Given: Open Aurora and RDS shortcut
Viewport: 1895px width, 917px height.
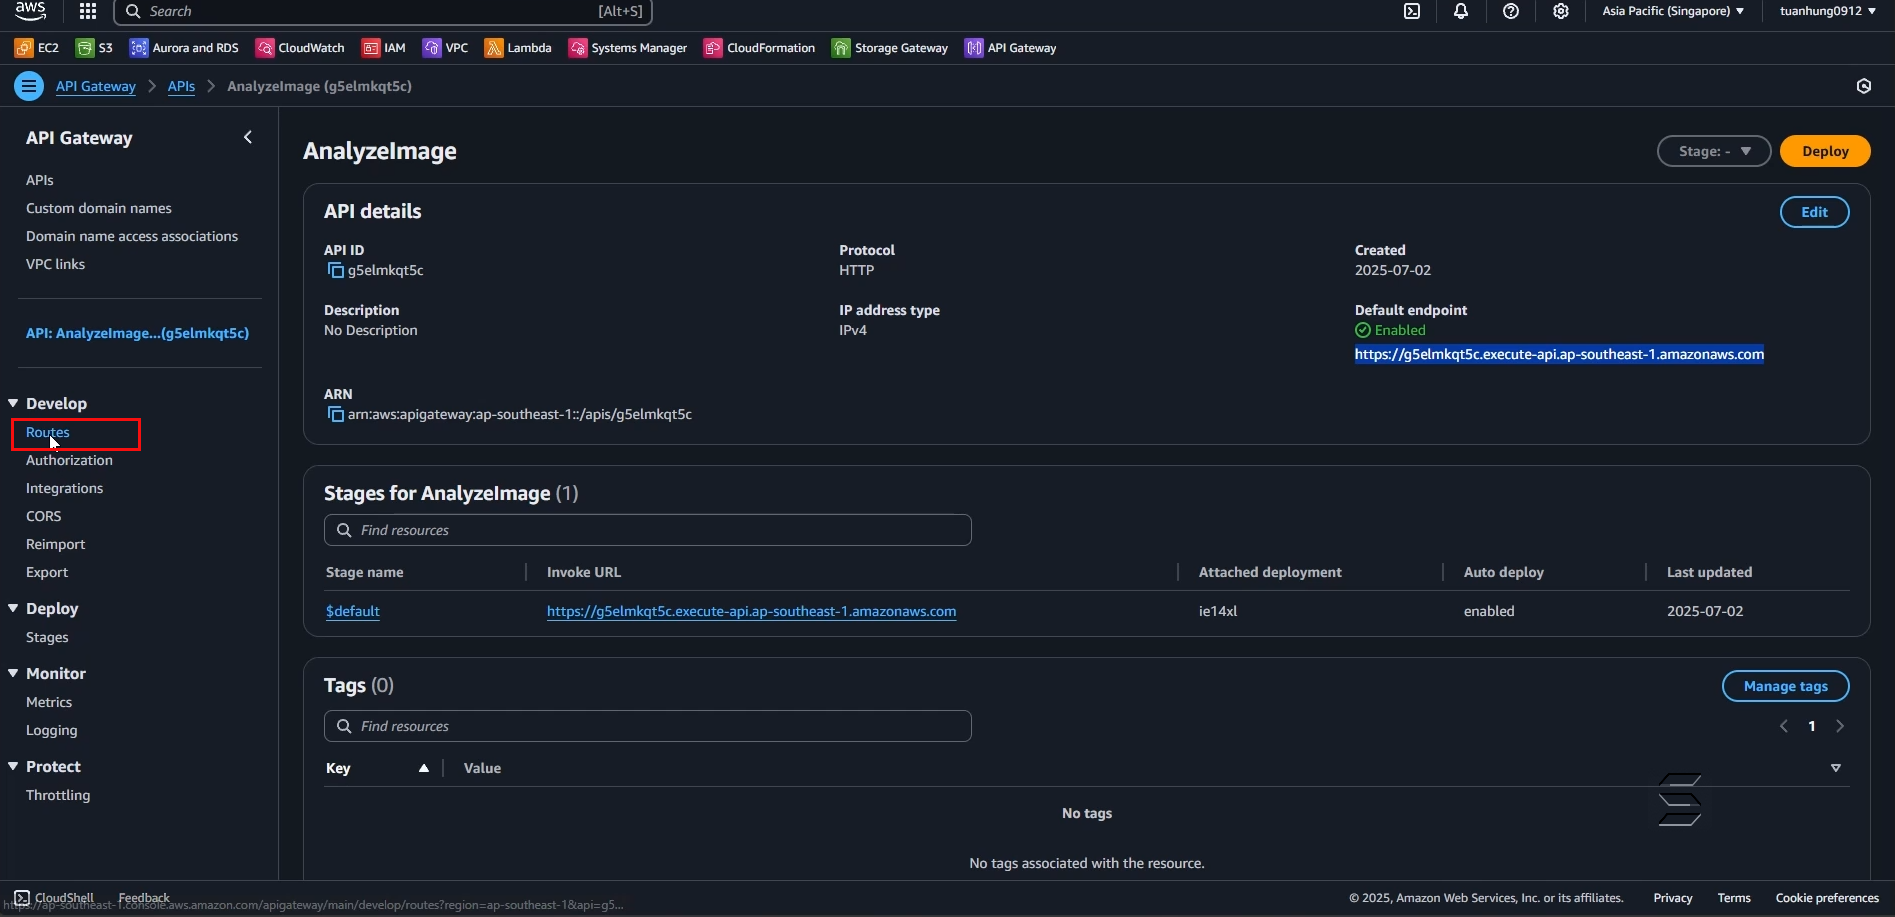Looking at the screenshot, I should [184, 48].
